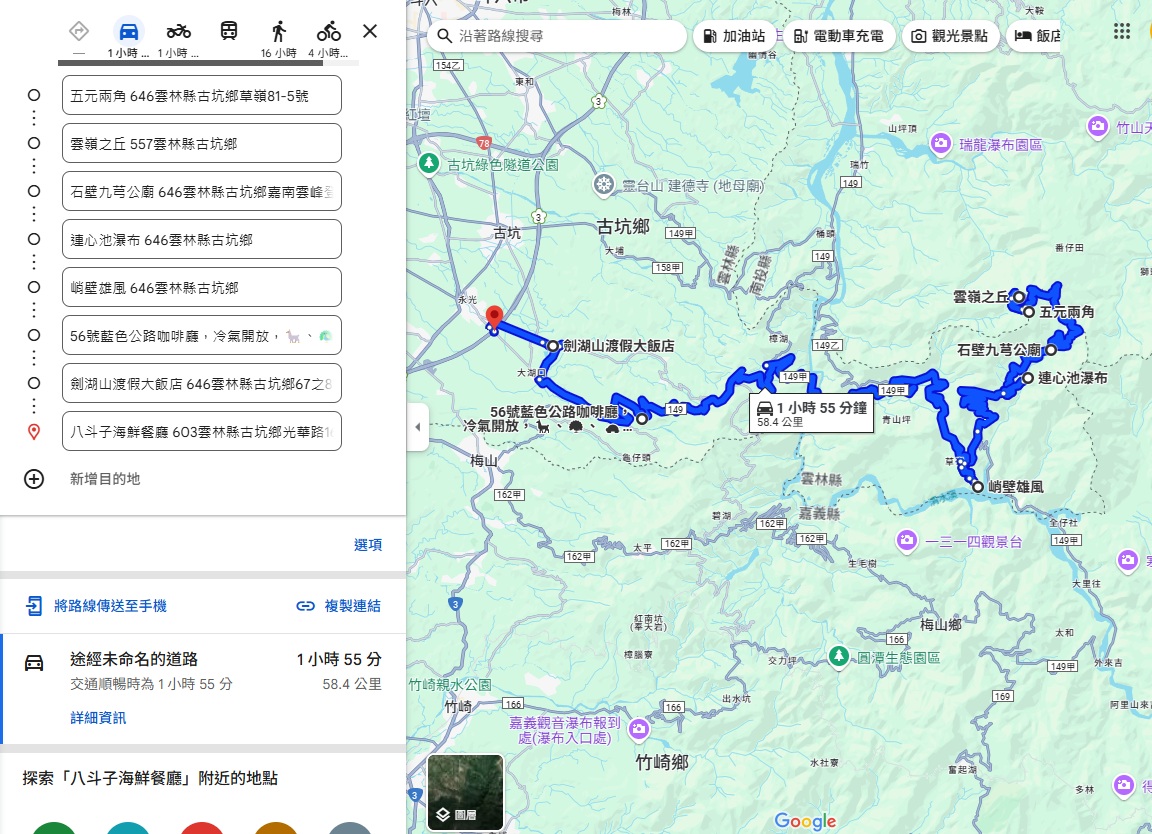This screenshot has width=1152, height=834.
Task: Copy link with 複製連結
Action: pyautogui.click(x=353, y=605)
